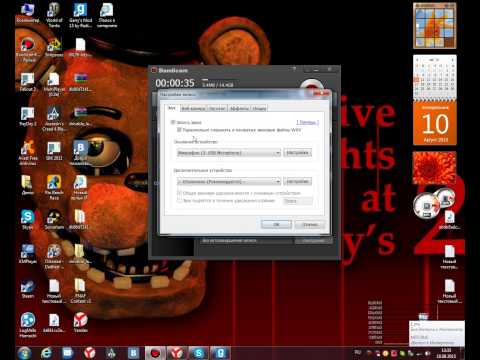Open Skype from the taskbar

click(x=198, y=353)
